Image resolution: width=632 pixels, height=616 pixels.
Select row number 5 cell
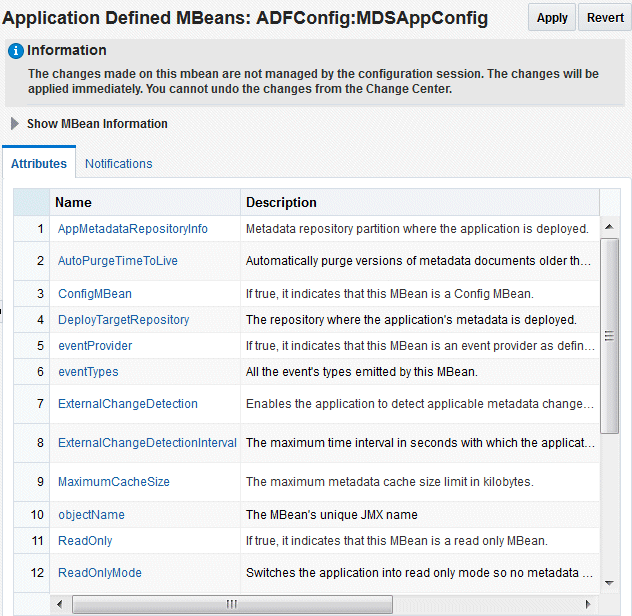(x=31, y=345)
